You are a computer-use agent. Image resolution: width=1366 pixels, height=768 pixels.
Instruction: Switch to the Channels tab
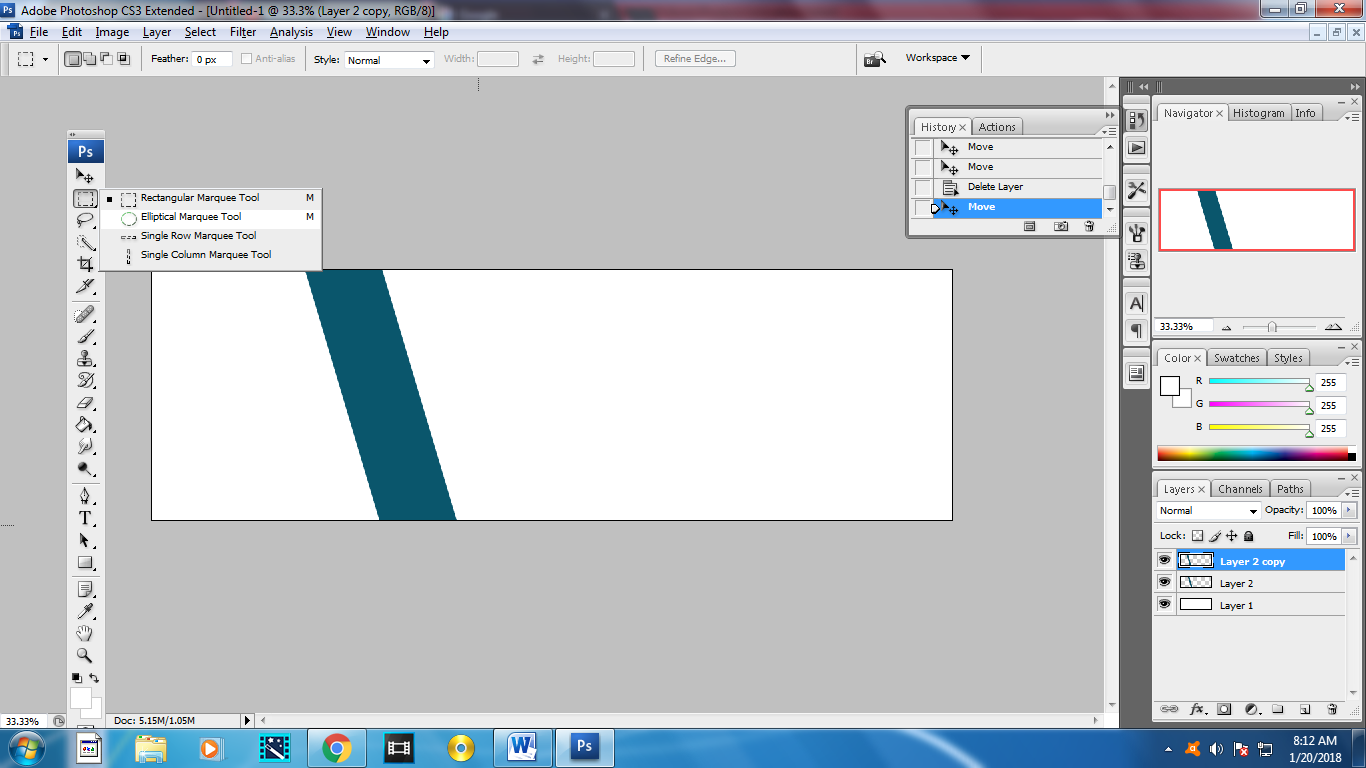pyautogui.click(x=1240, y=489)
